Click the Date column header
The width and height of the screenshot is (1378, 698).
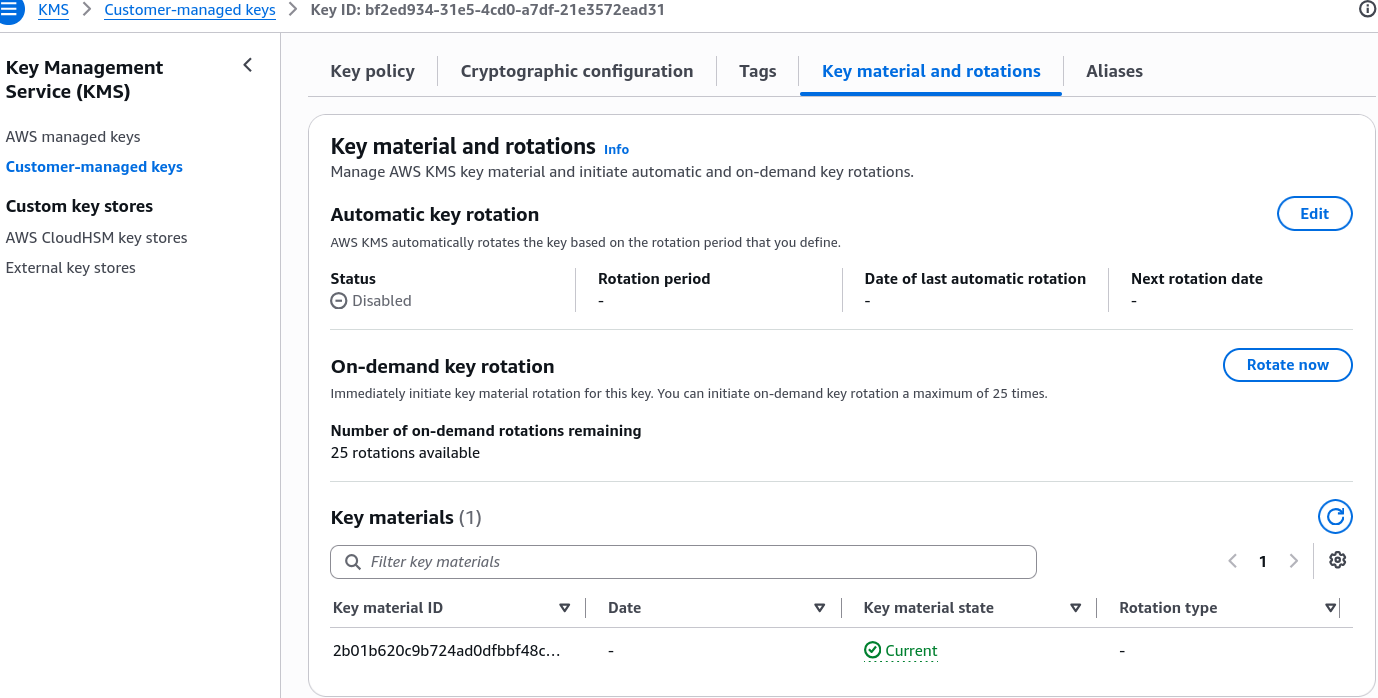pyautogui.click(x=625, y=608)
